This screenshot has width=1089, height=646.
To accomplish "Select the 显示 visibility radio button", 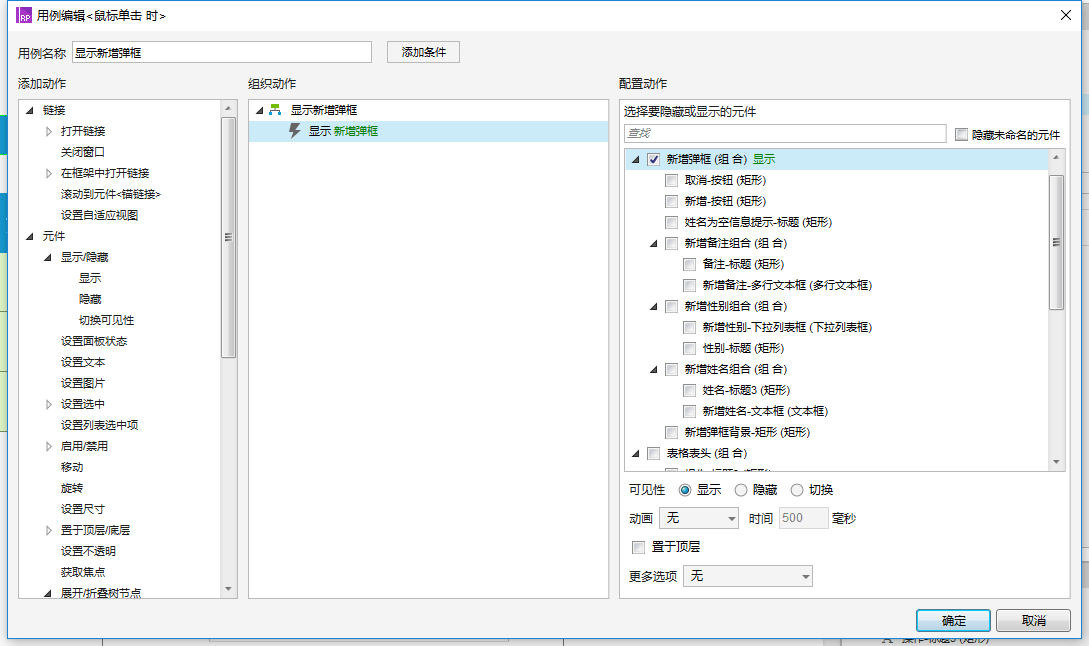I will (x=685, y=490).
